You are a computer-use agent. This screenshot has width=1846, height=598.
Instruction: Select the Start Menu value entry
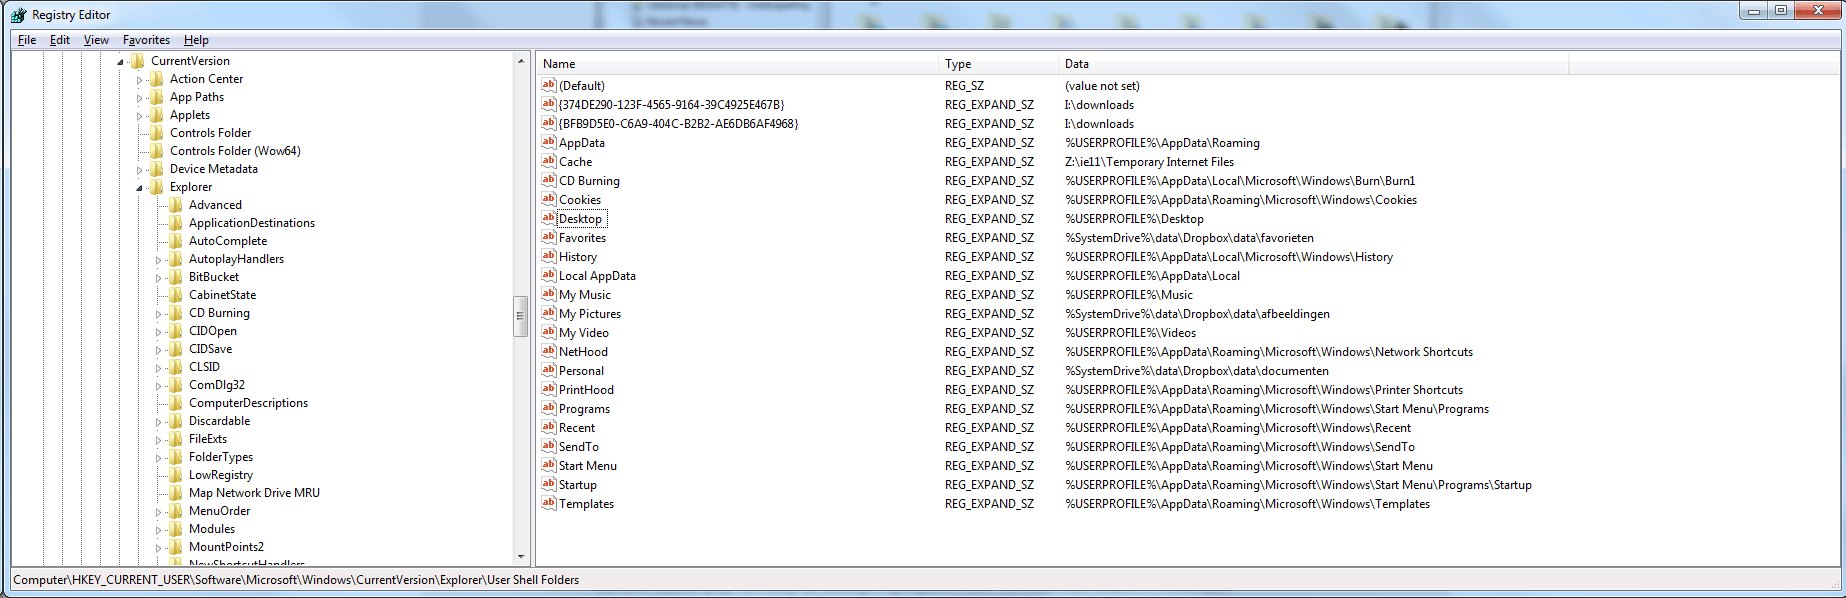point(588,466)
